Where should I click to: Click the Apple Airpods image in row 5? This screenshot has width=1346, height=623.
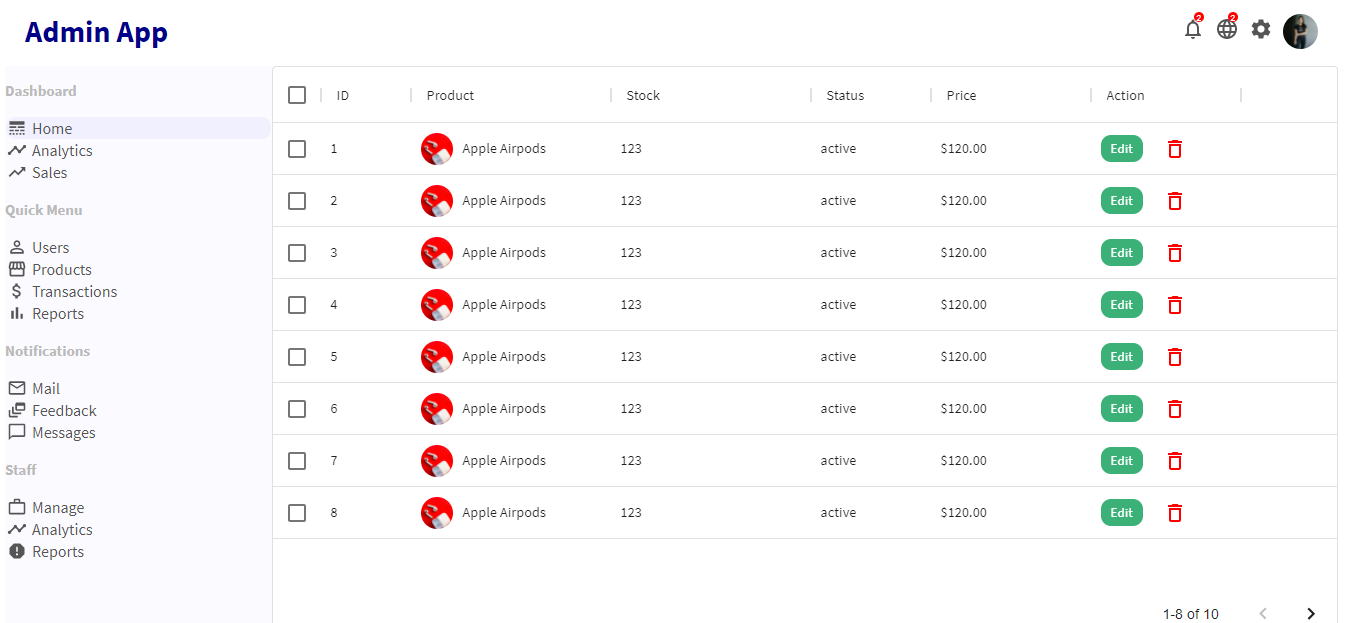tap(437, 357)
